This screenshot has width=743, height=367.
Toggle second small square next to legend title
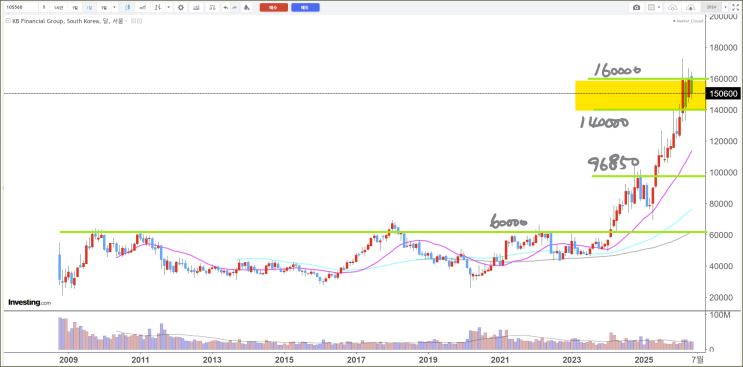pos(140,21)
